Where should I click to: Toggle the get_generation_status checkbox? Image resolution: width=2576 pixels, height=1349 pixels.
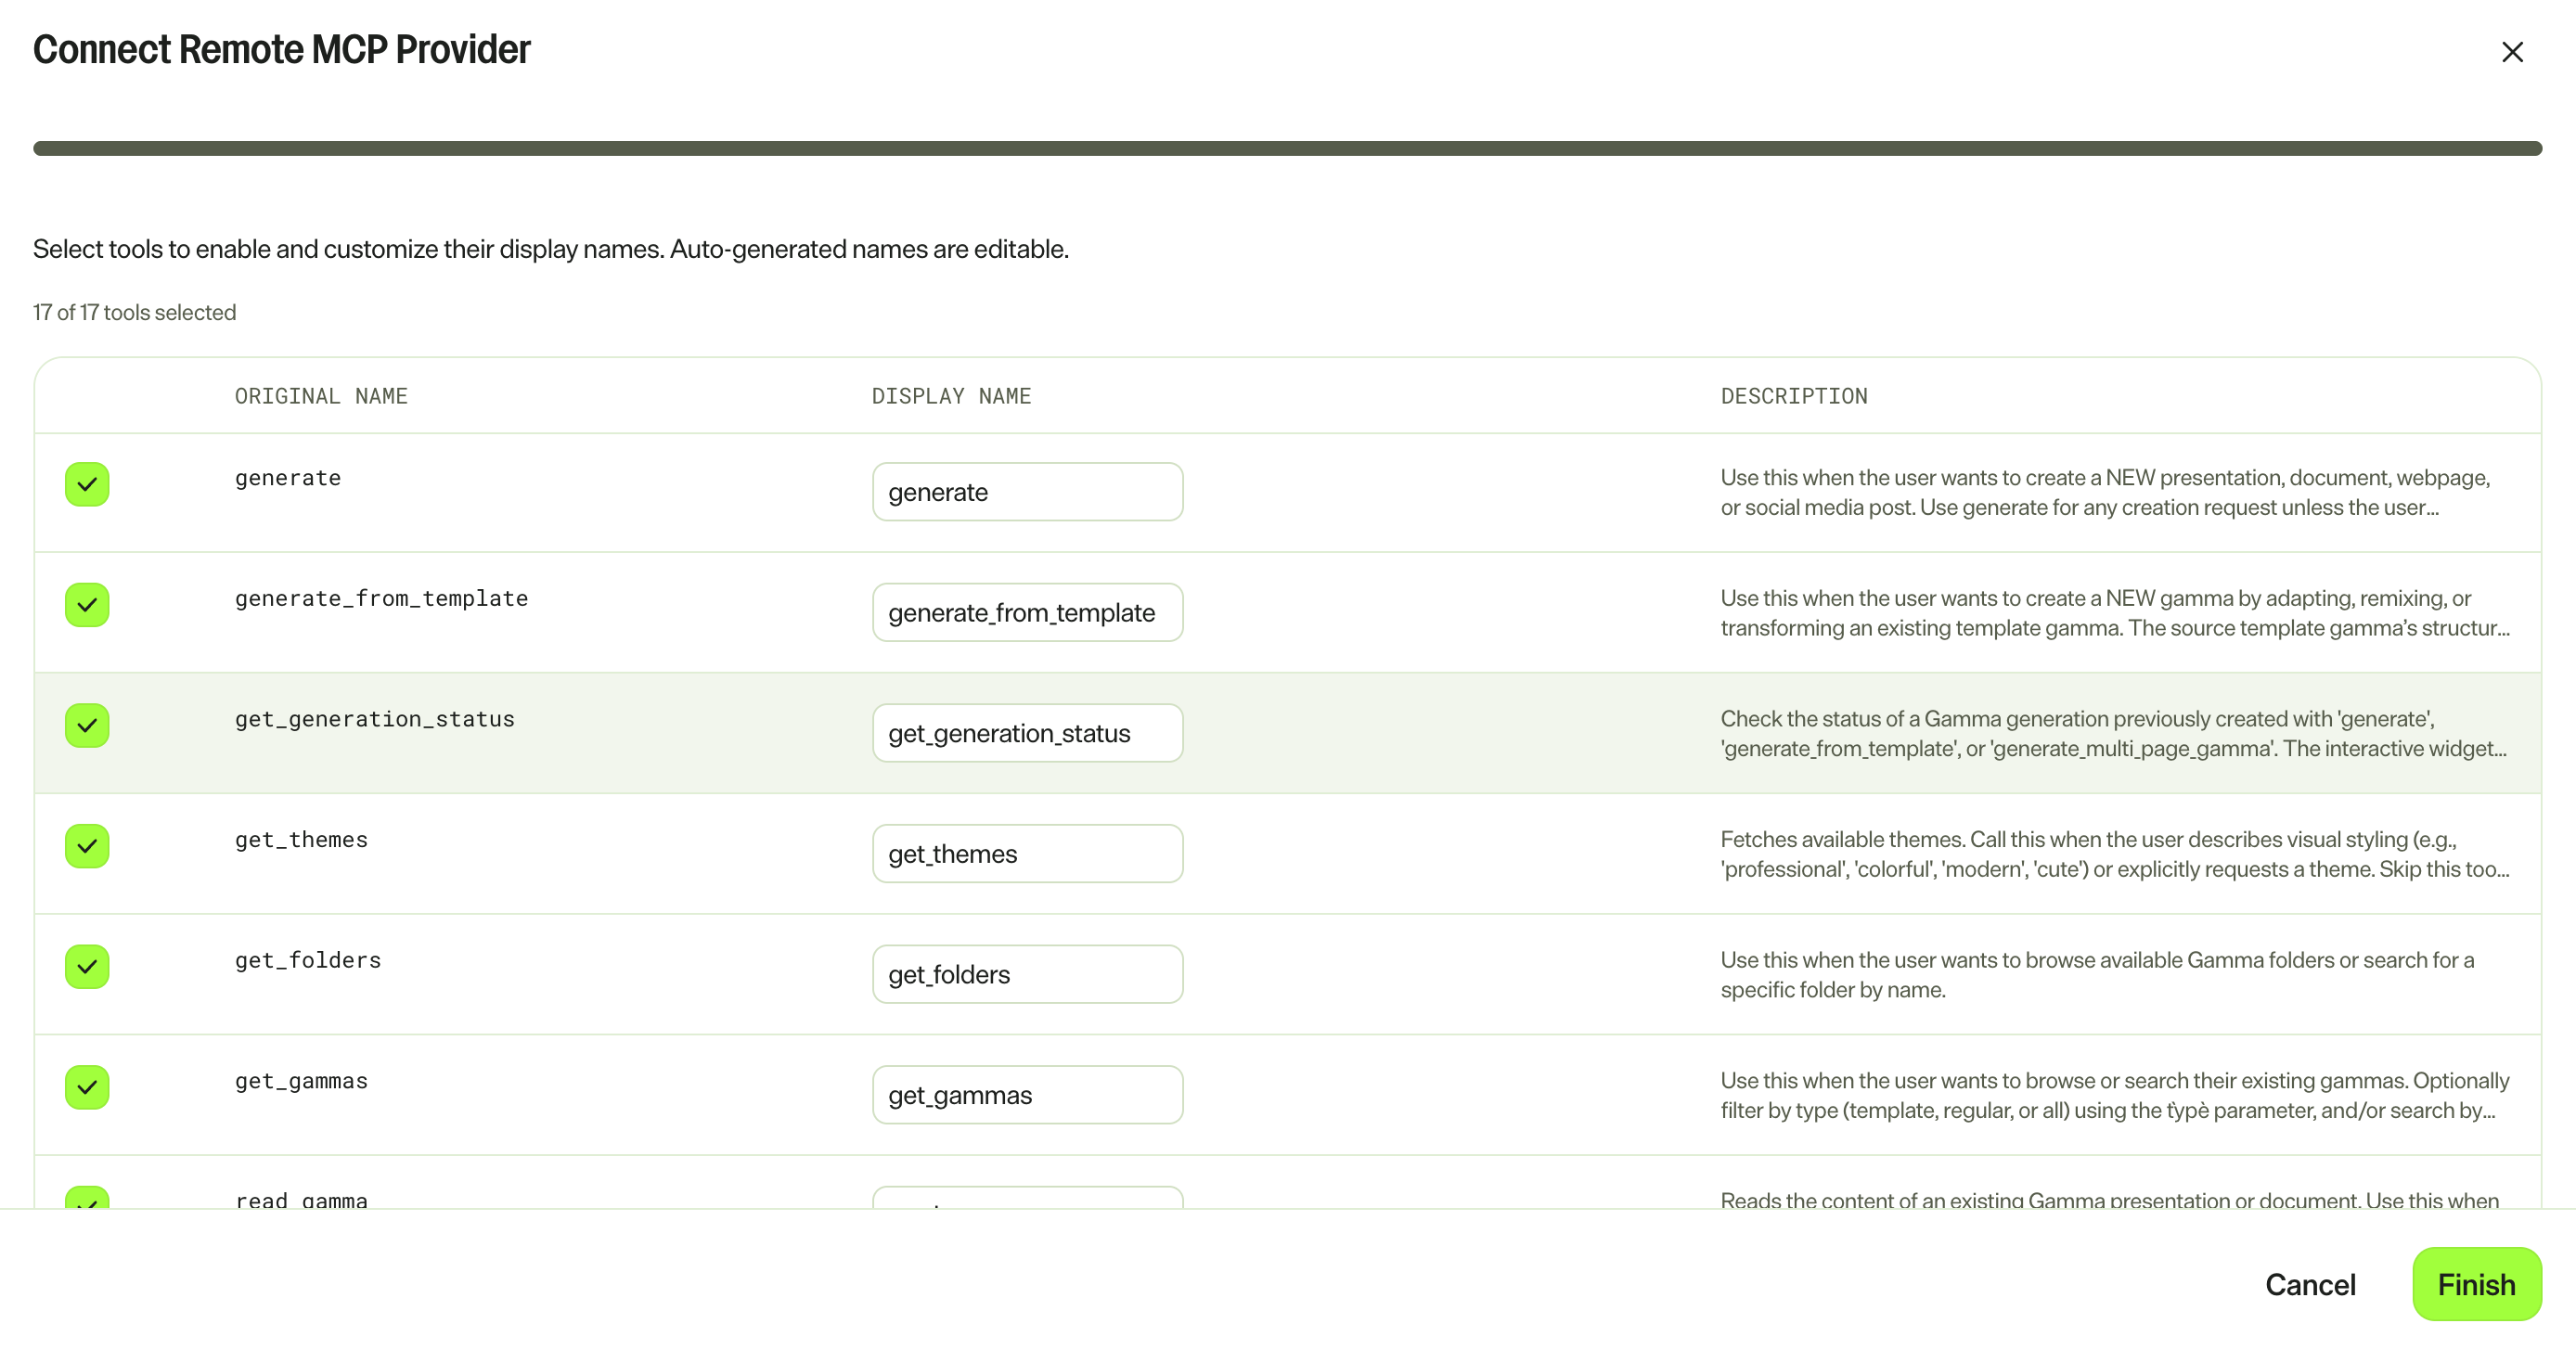click(87, 725)
